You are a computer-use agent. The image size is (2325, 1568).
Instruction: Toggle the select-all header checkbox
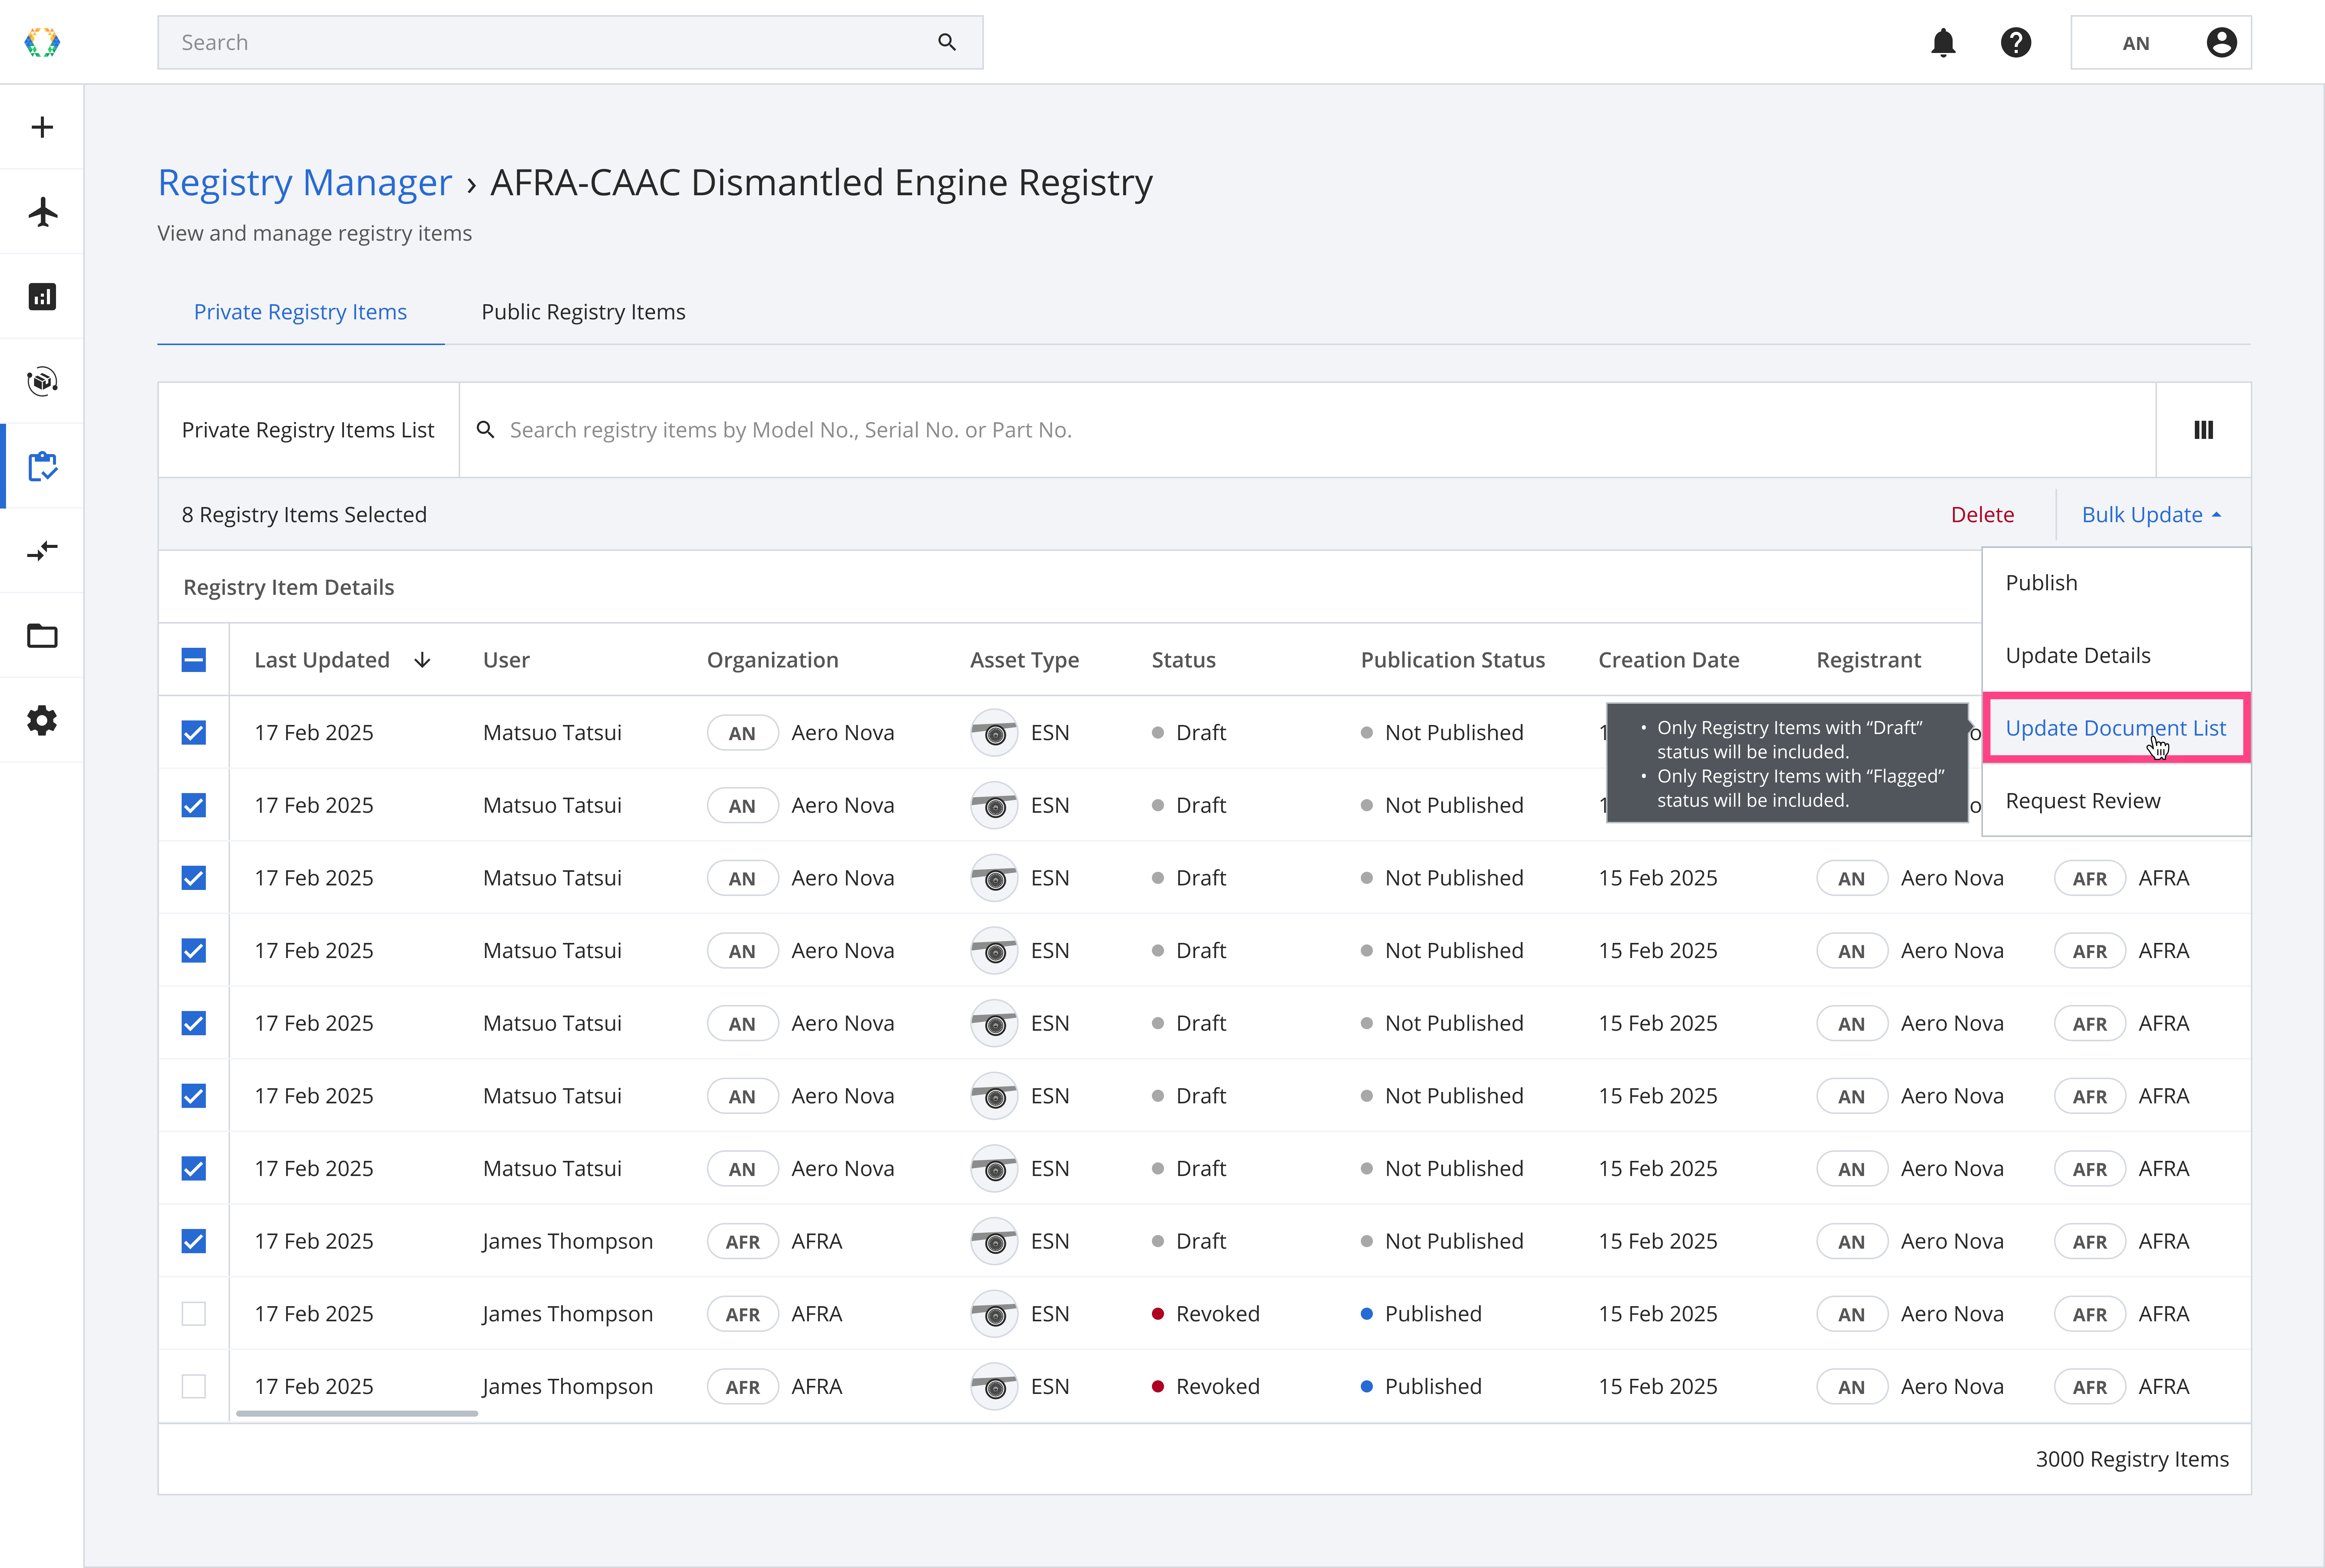[x=194, y=660]
